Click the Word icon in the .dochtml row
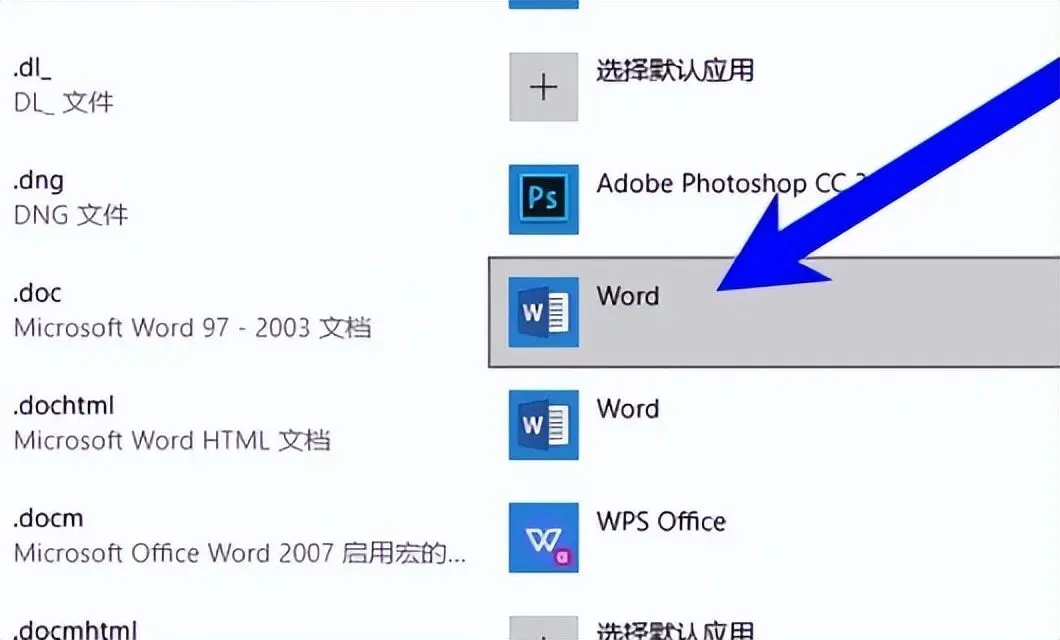 point(544,424)
